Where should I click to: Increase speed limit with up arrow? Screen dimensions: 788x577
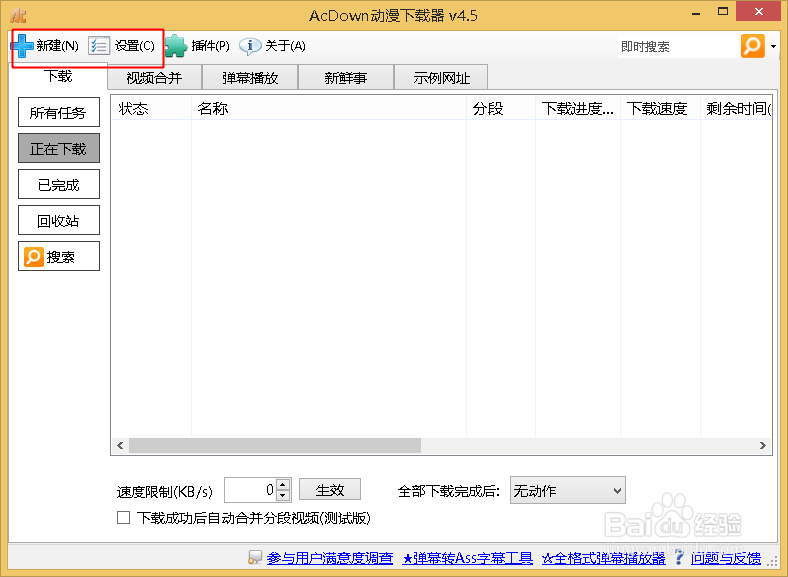click(x=283, y=485)
